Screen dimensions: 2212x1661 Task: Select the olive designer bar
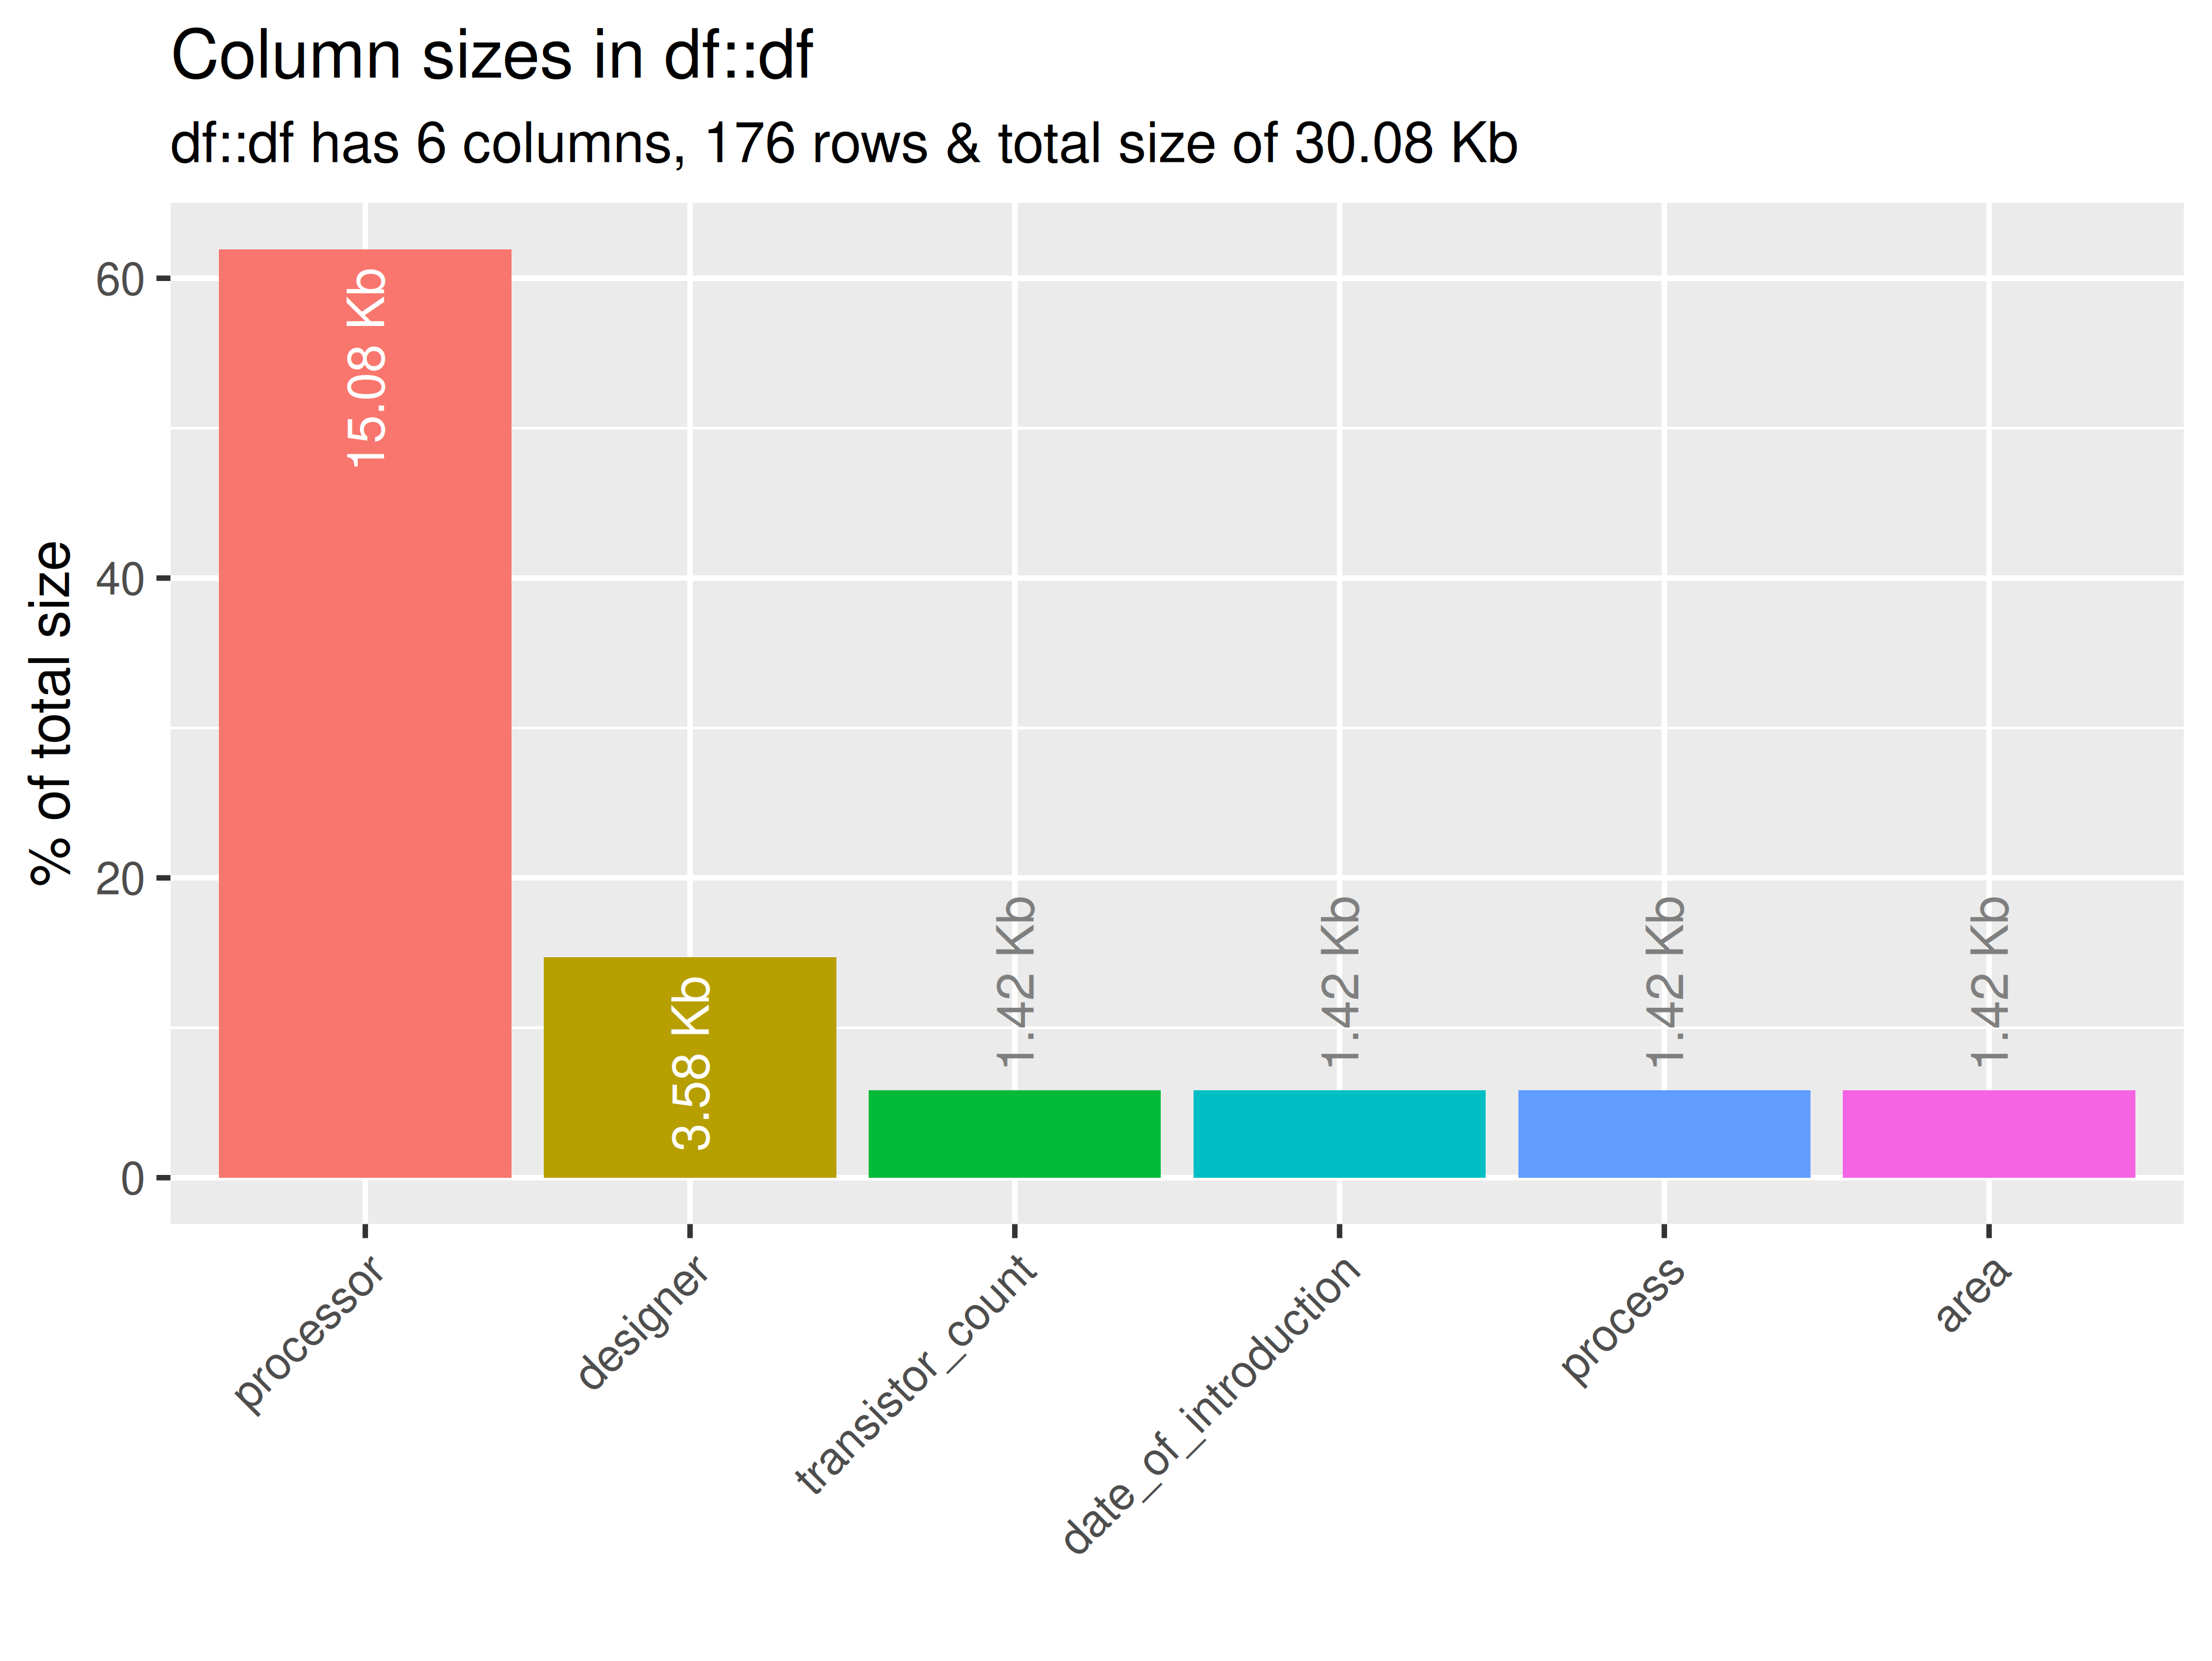[690, 1067]
